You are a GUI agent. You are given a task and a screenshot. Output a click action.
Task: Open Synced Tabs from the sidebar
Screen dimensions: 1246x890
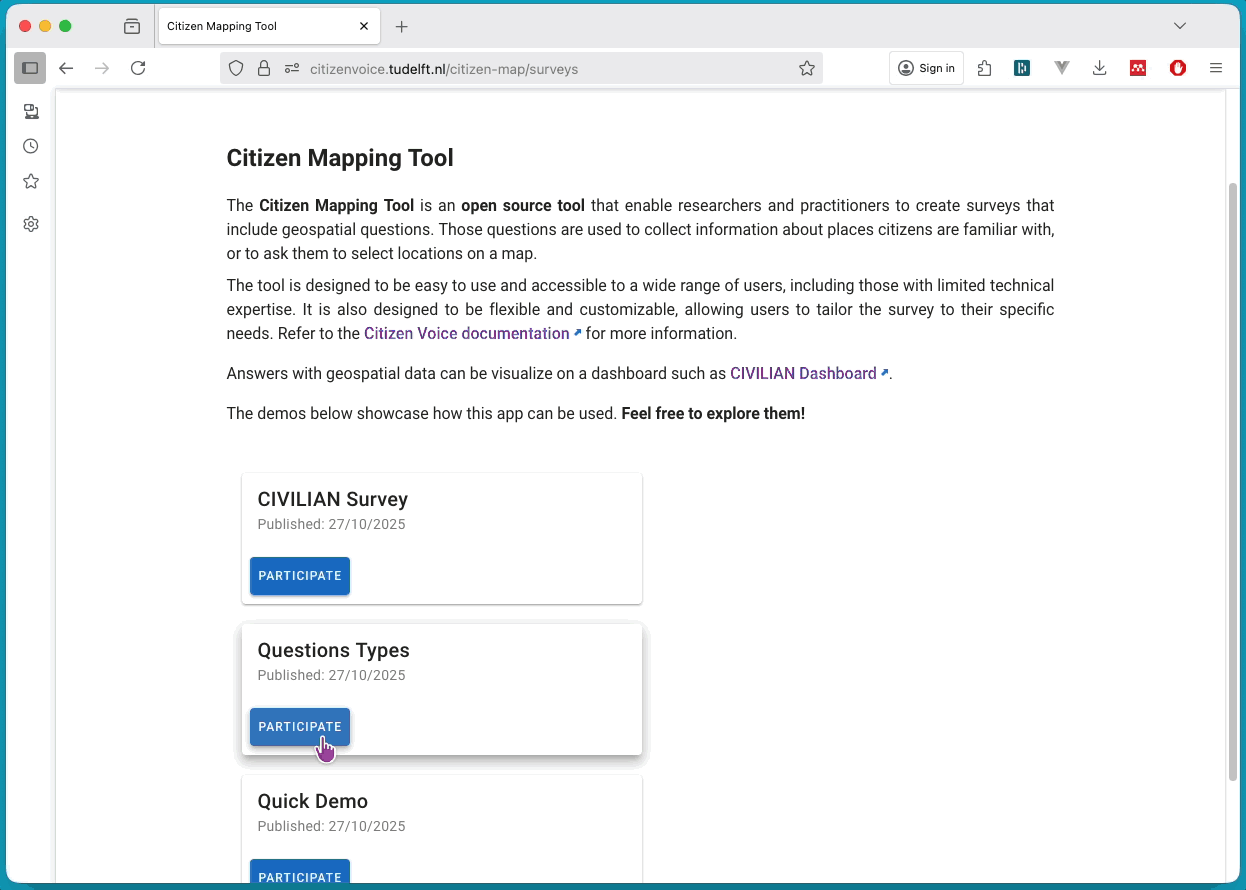[x=31, y=111]
